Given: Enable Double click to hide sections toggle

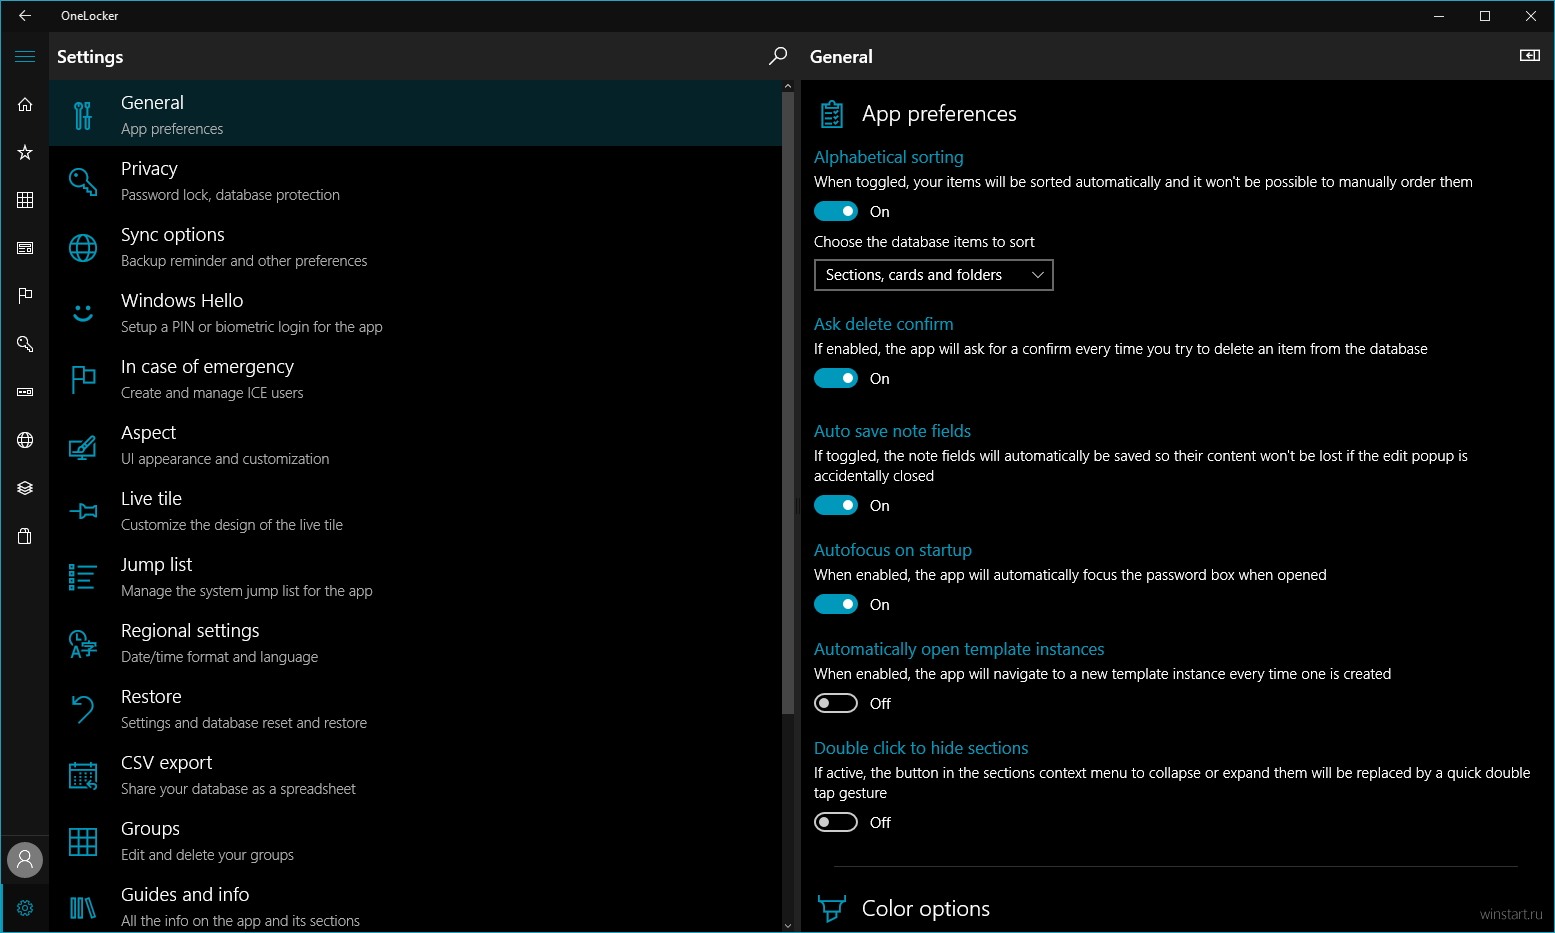Looking at the screenshot, I should point(836,822).
